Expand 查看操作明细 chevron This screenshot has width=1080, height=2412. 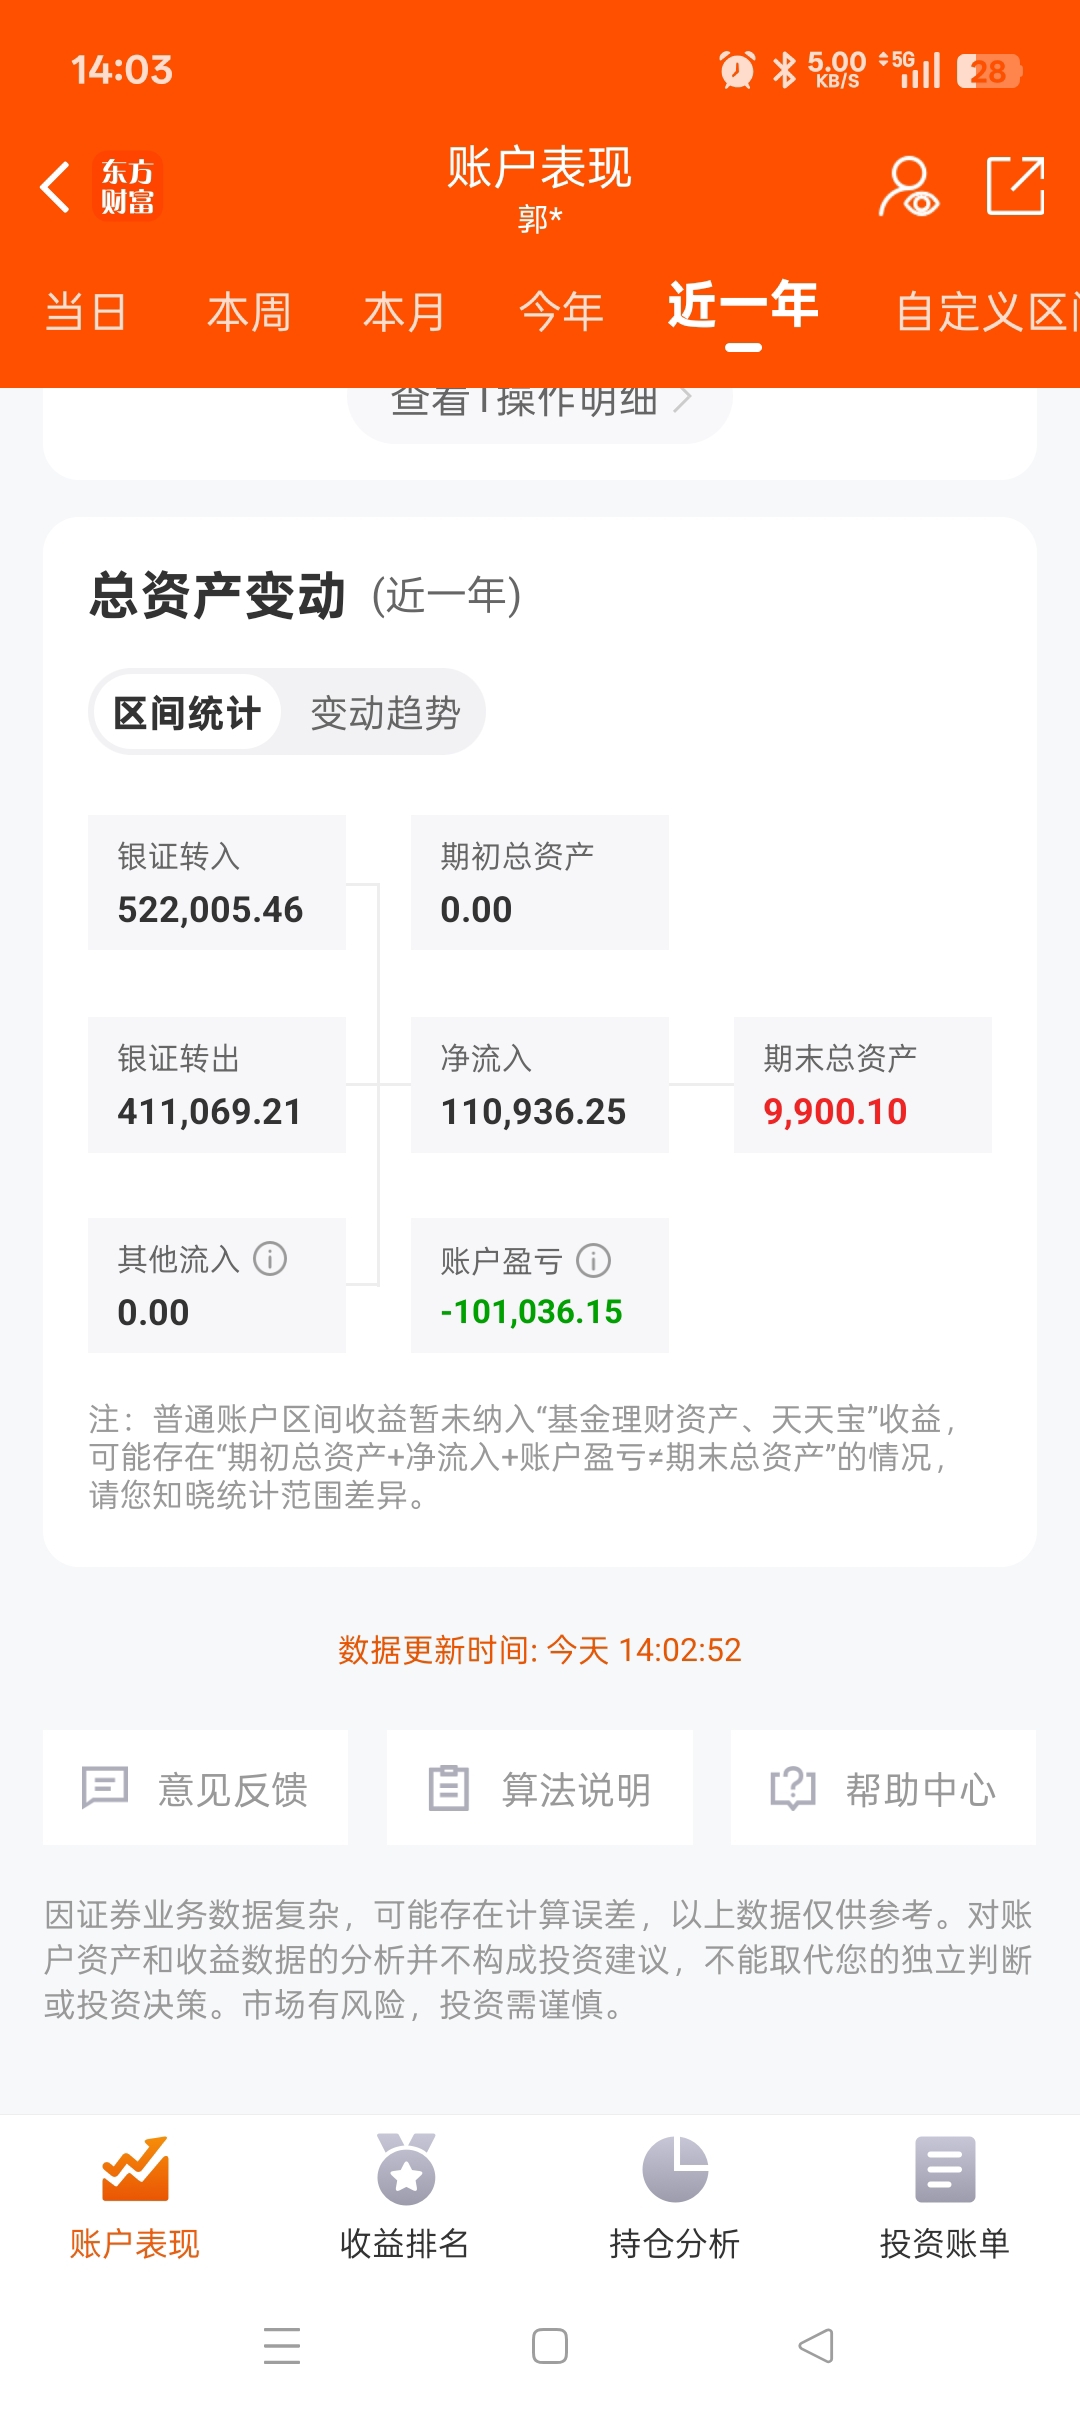683,400
